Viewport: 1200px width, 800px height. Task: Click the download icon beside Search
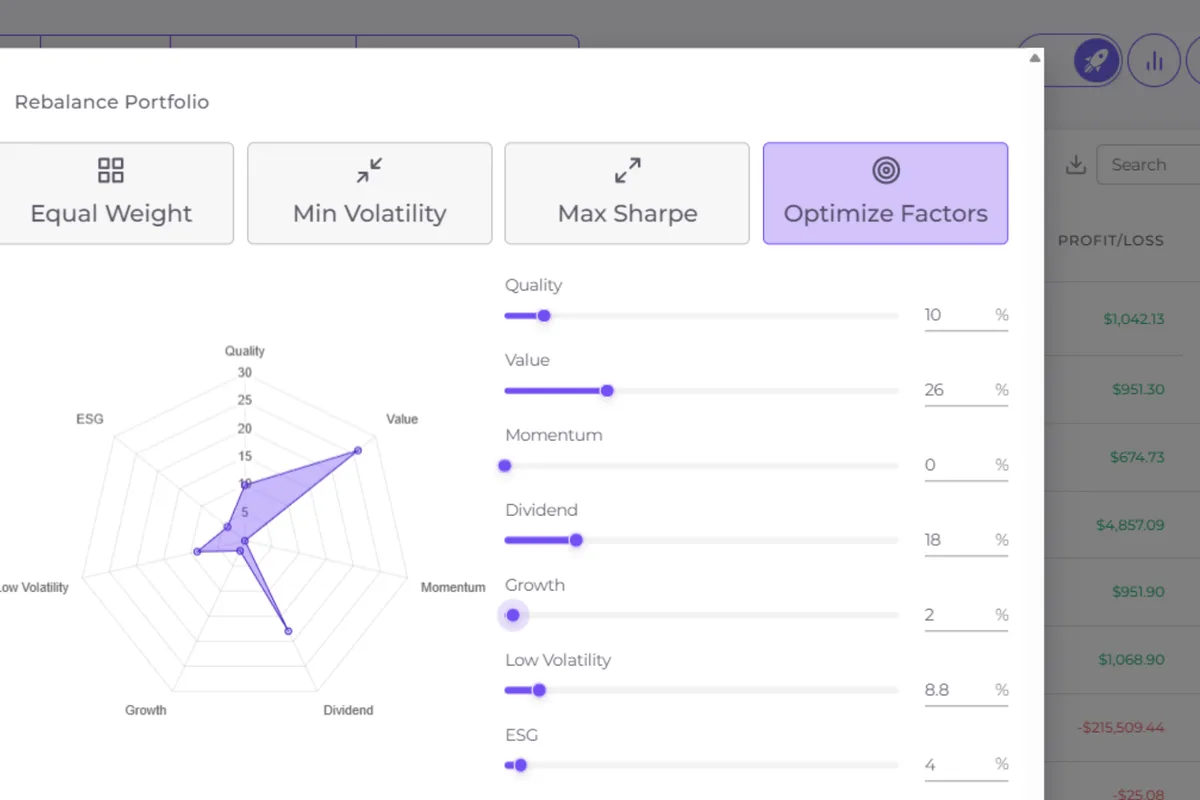[1076, 165]
